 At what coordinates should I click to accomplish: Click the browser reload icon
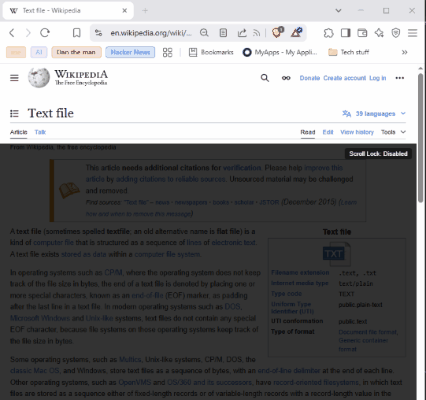[45, 33]
